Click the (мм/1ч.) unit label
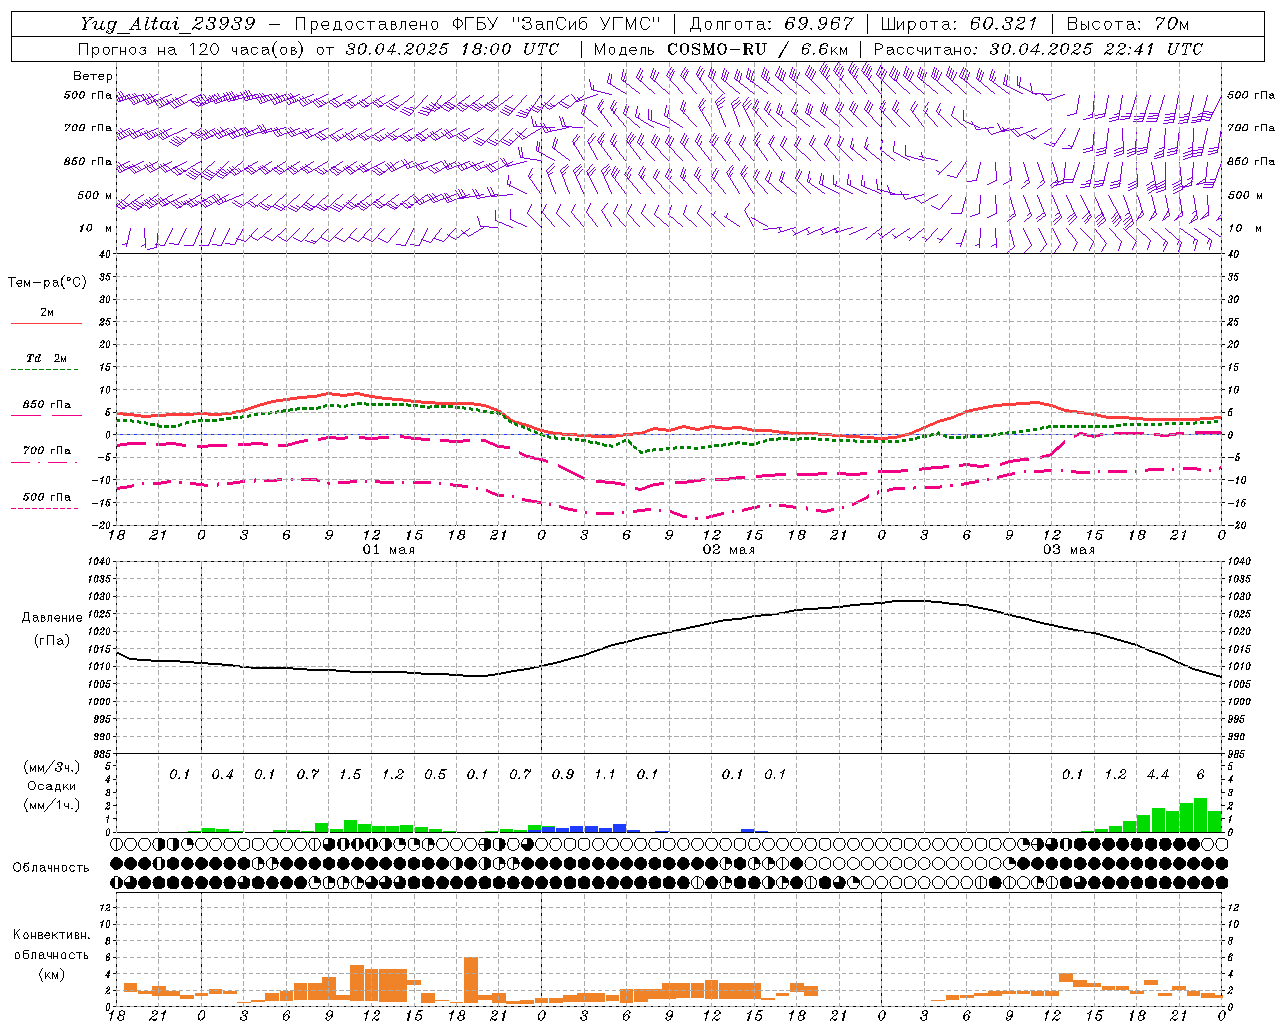The image size is (1280, 1024). [51, 805]
